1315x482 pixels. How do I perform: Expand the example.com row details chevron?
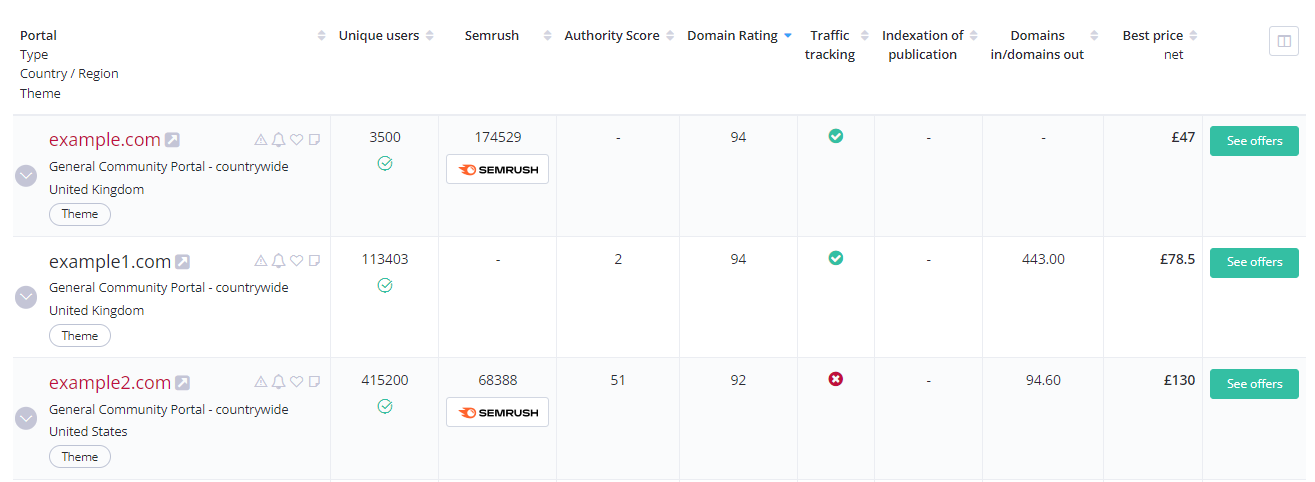point(27,176)
